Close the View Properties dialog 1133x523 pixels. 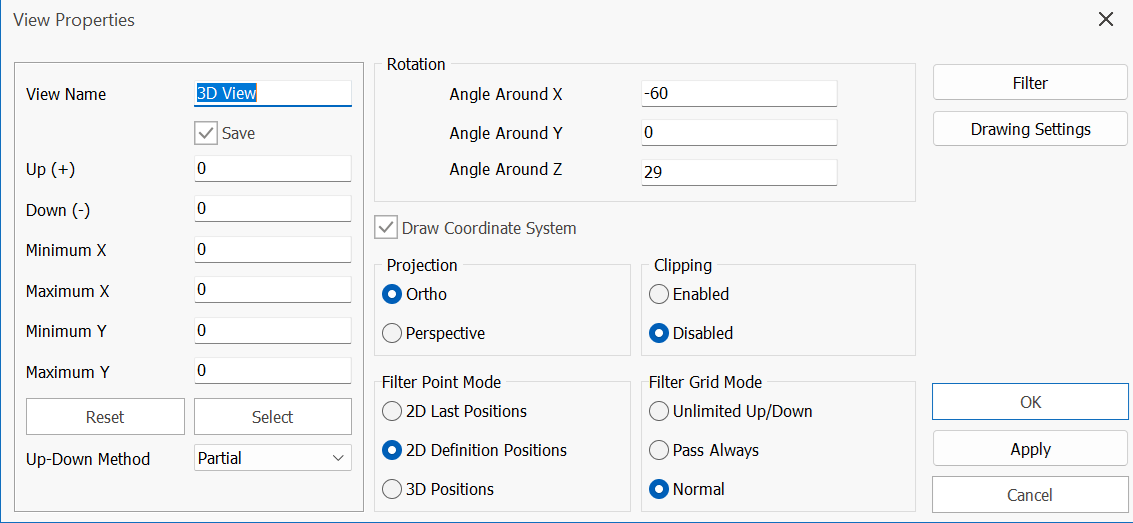(1105, 20)
